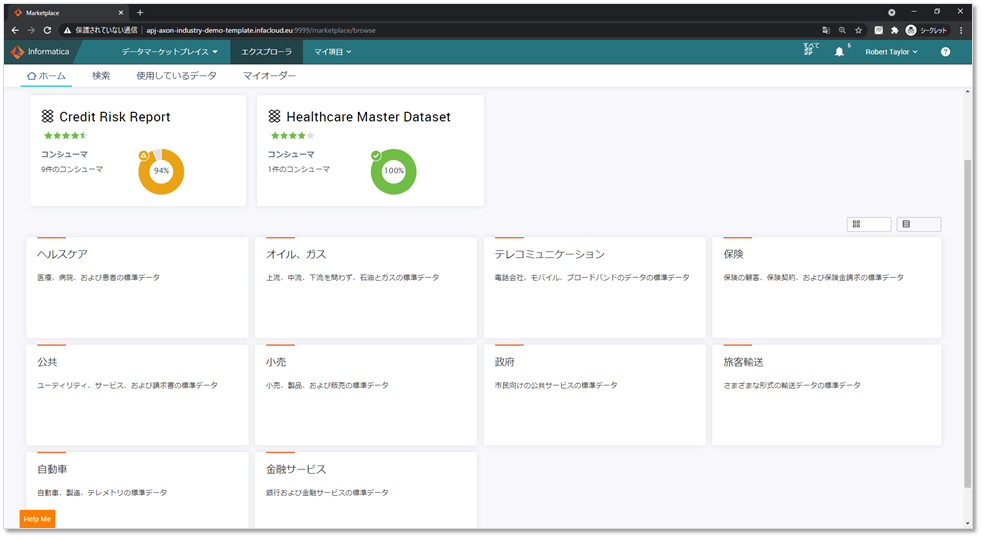The height and width of the screenshot is (538, 982).
Task: Open the notifications bell icon
Action: coord(839,52)
